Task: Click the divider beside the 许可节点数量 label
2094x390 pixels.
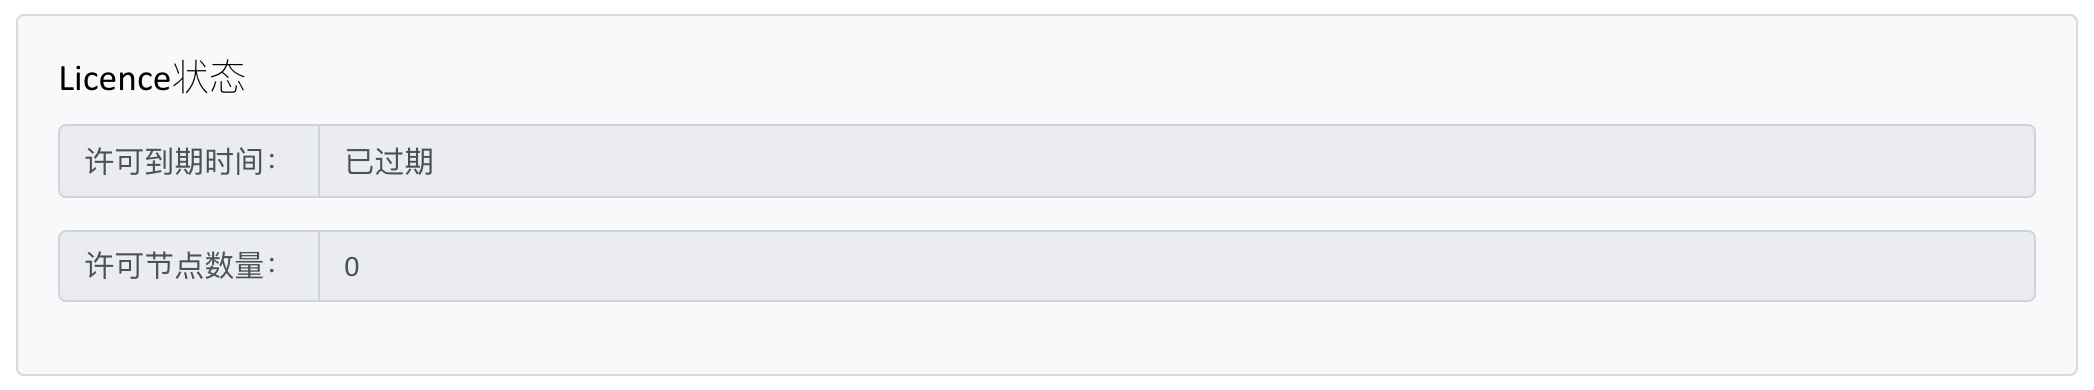Action: (319, 266)
